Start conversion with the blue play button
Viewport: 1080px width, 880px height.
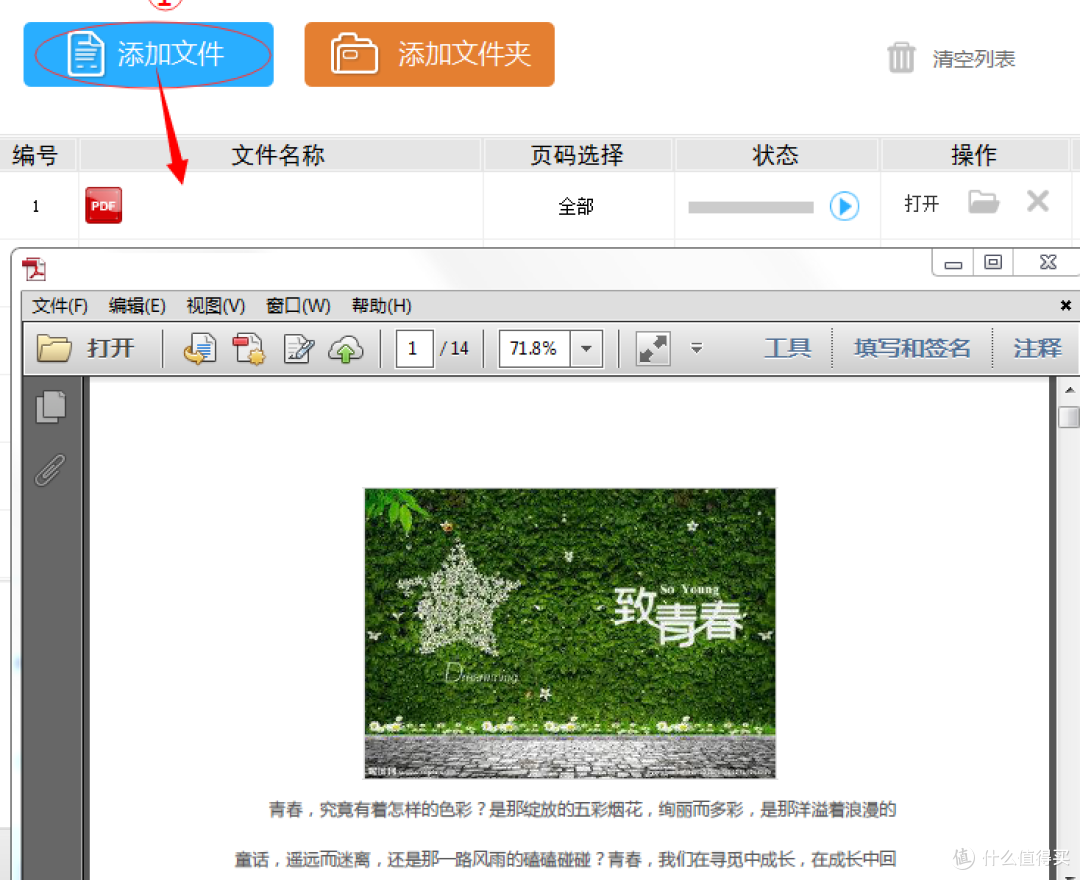click(x=844, y=206)
